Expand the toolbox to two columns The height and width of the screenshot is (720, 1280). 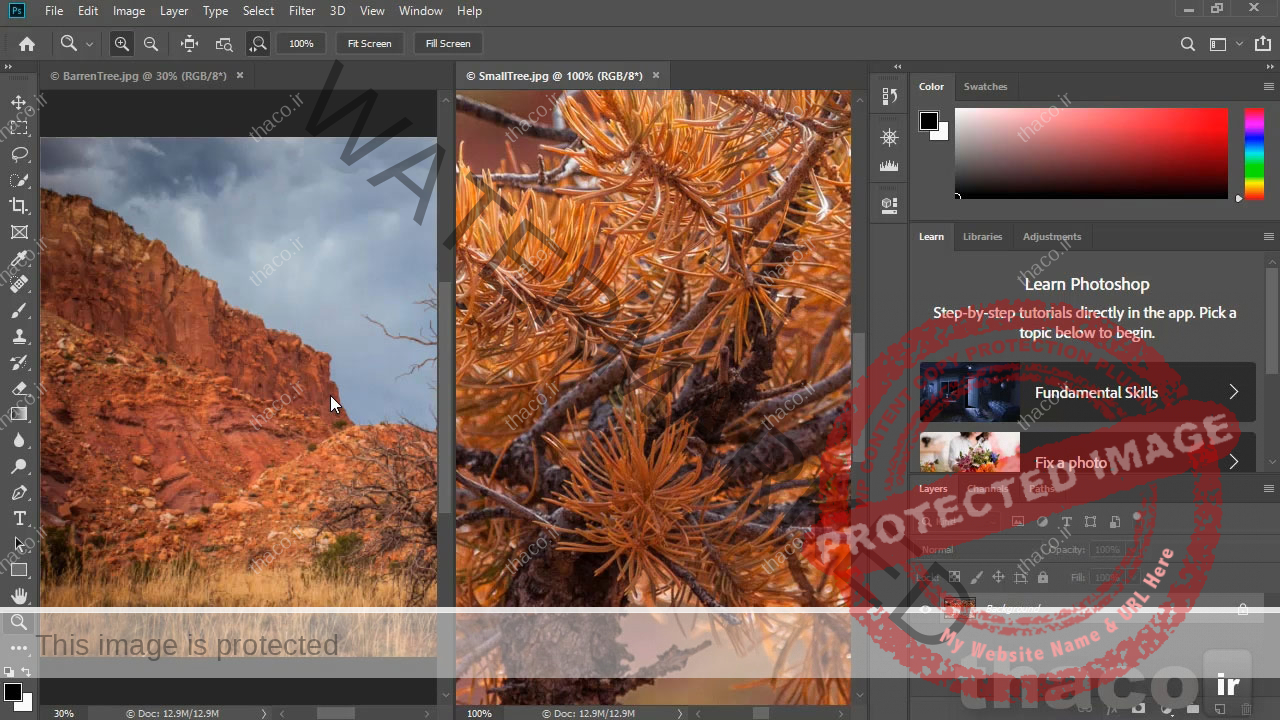point(8,67)
